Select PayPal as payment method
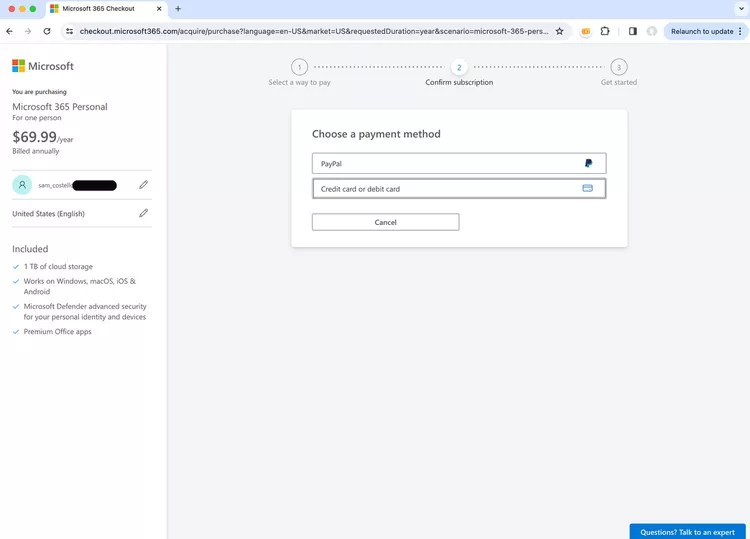This screenshot has height=539, width=750. pyautogui.click(x=458, y=163)
